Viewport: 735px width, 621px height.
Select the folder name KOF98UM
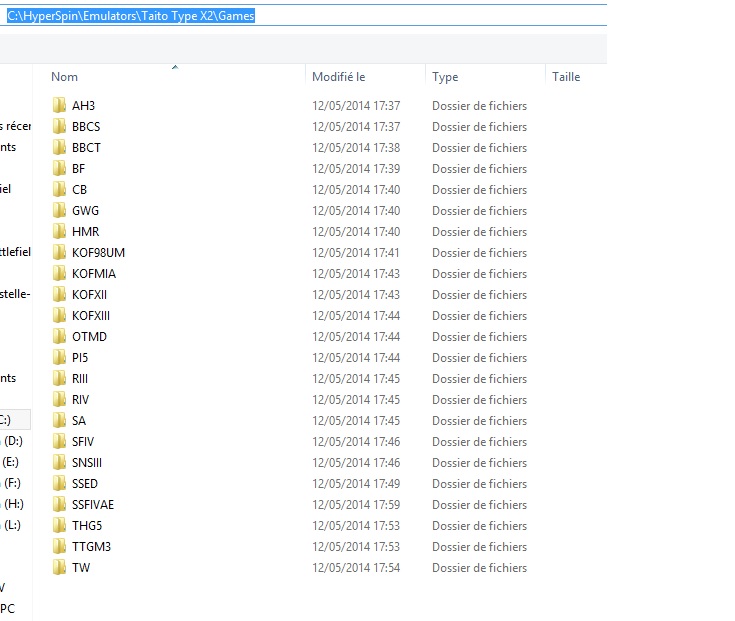click(98, 253)
